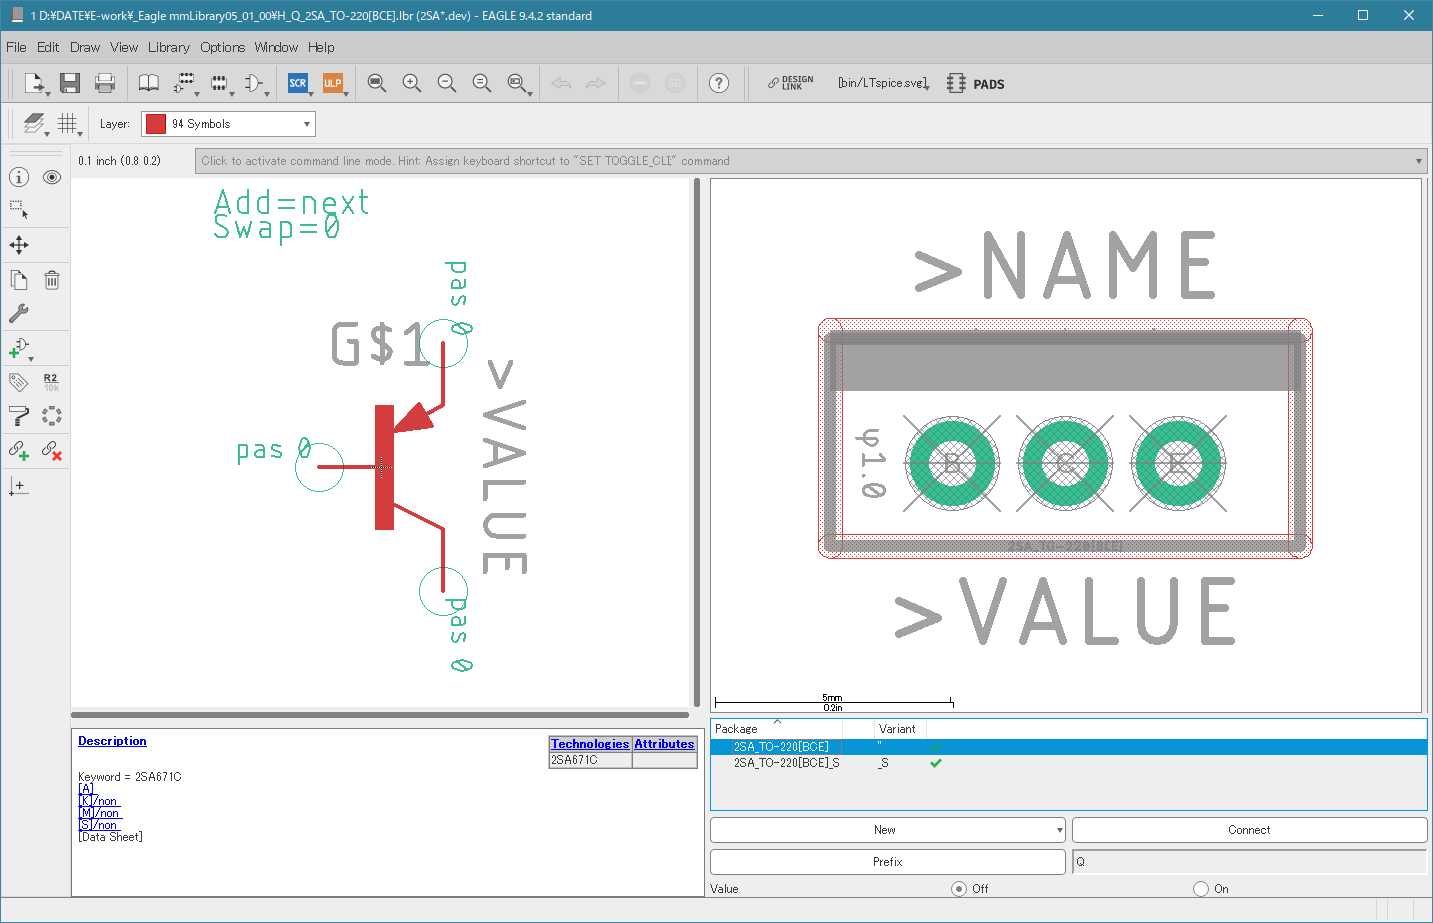1433x923 pixels.
Task: Run a script with SCR icon
Action: coord(298,83)
